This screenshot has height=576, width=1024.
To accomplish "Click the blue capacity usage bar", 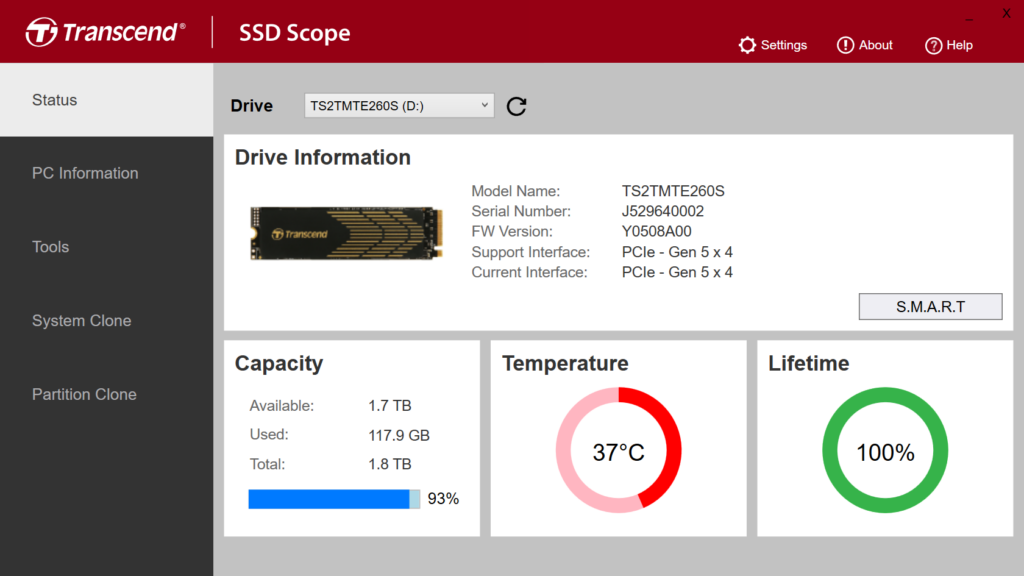I will tap(329, 499).
